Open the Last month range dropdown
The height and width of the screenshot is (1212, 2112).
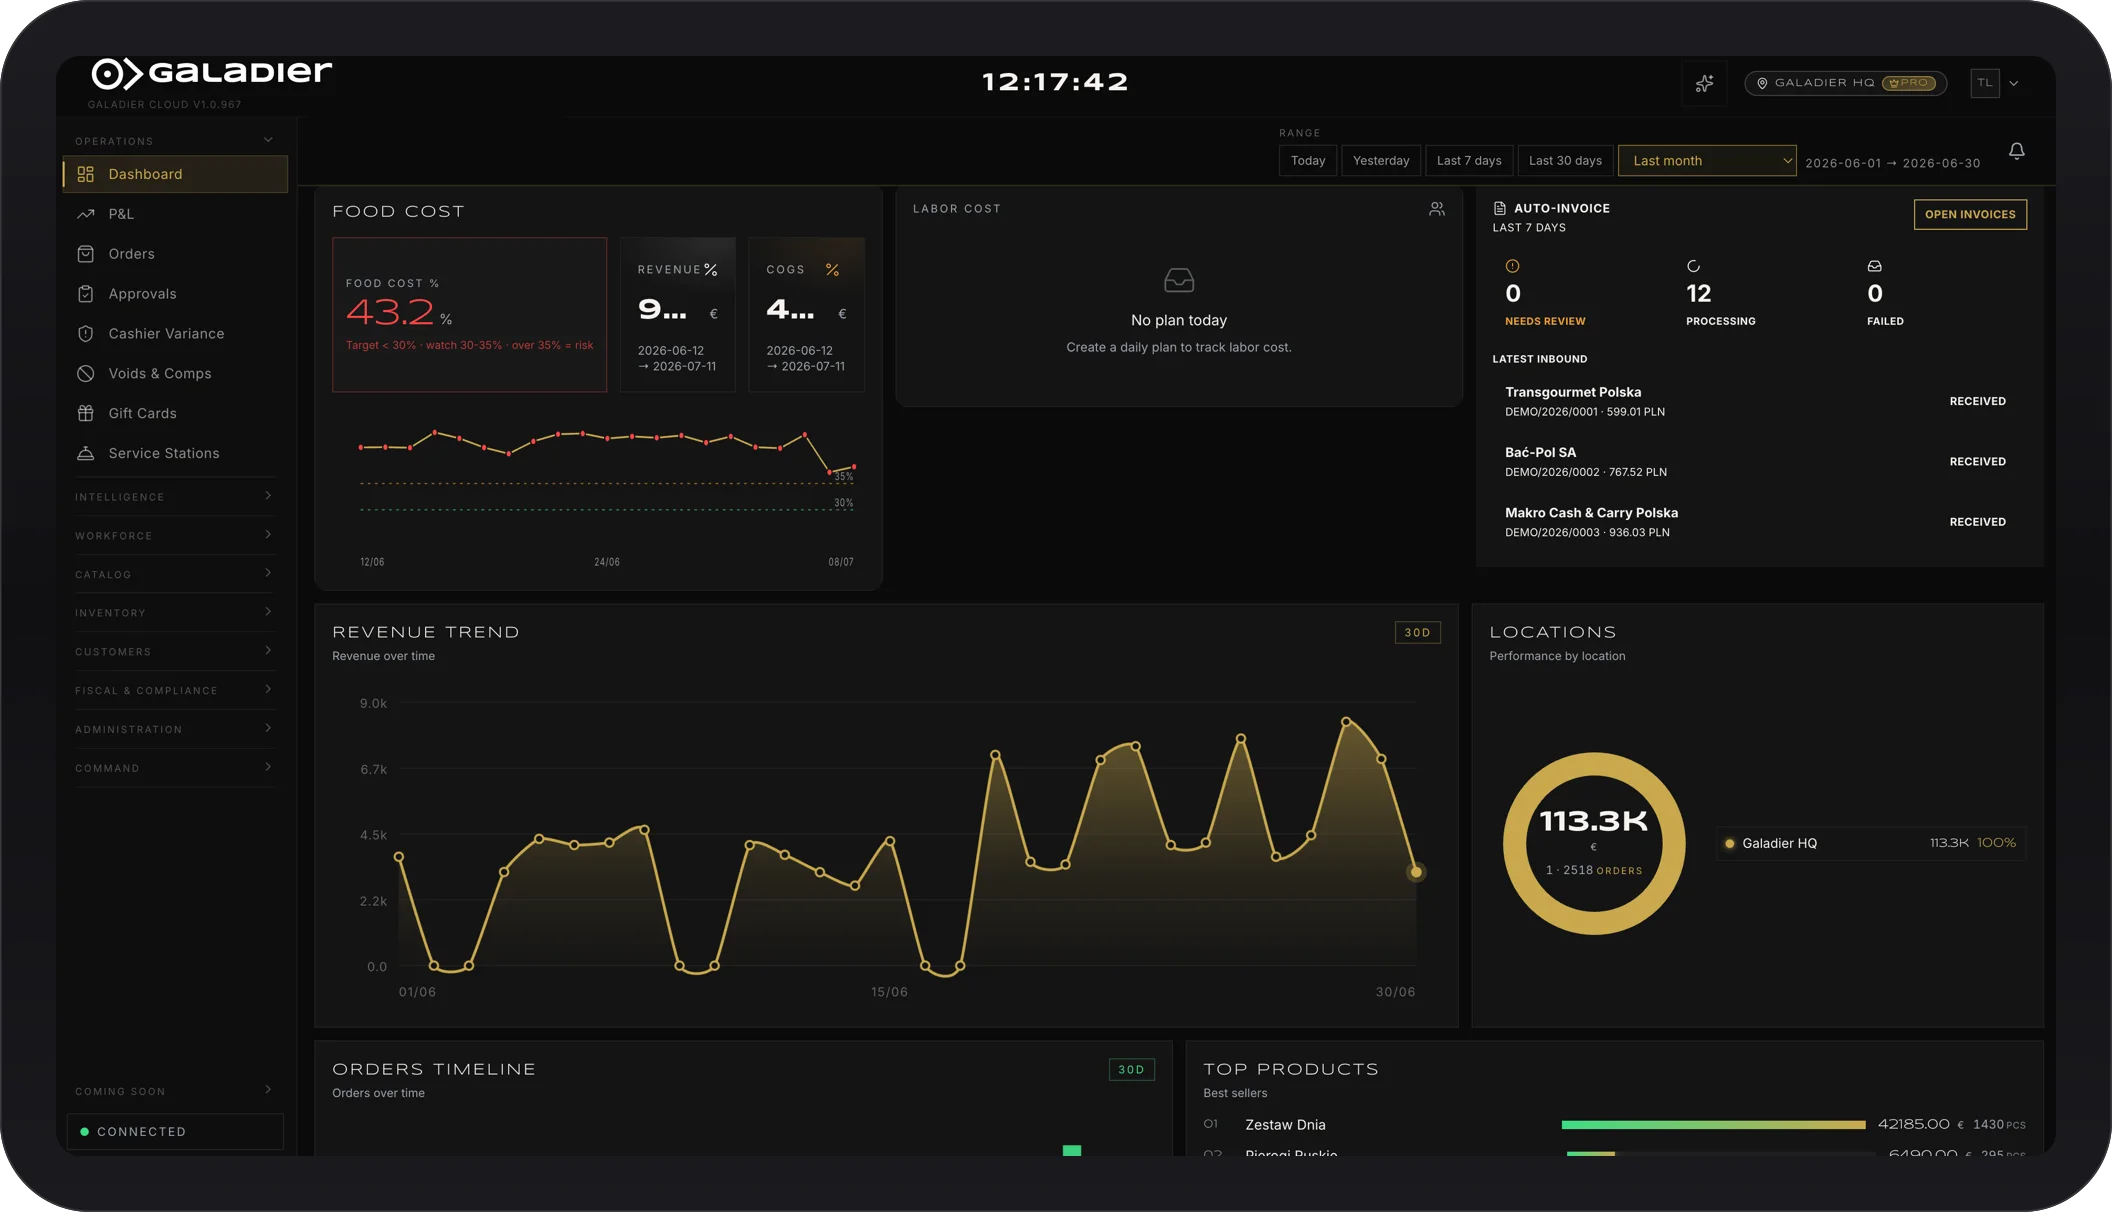[x=1707, y=161]
